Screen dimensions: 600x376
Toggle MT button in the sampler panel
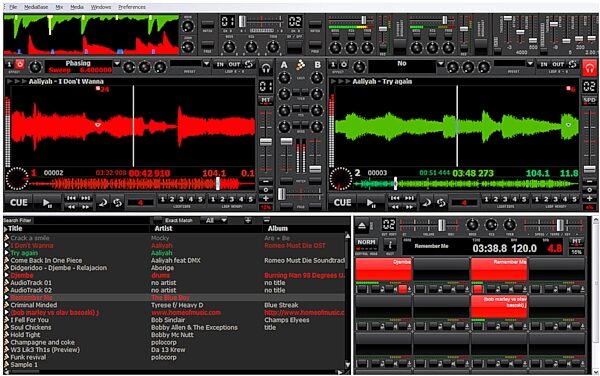[576, 241]
